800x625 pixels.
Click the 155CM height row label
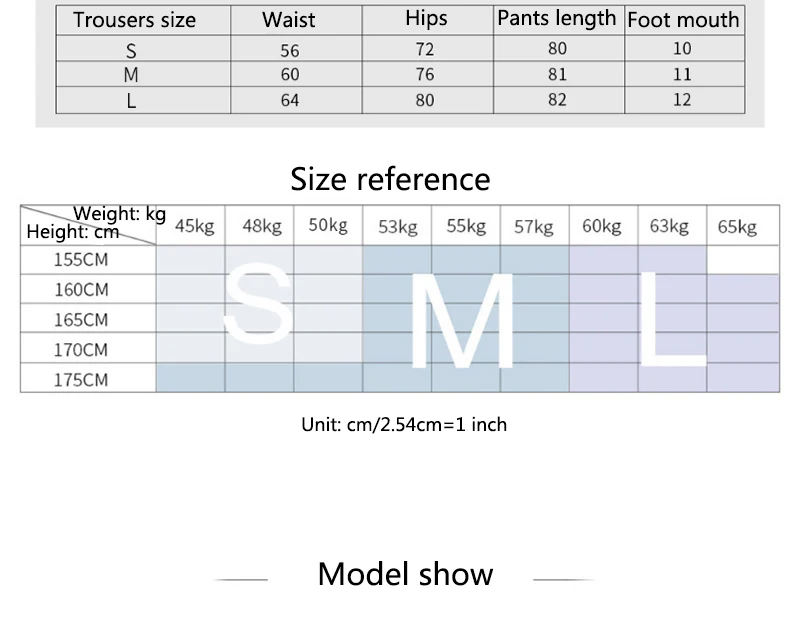click(x=81, y=260)
